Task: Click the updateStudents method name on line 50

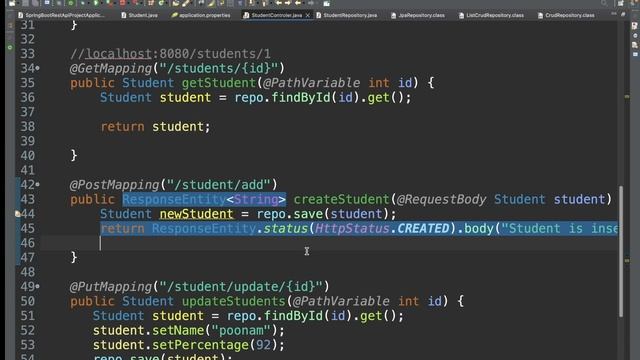Action: point(233,301)
